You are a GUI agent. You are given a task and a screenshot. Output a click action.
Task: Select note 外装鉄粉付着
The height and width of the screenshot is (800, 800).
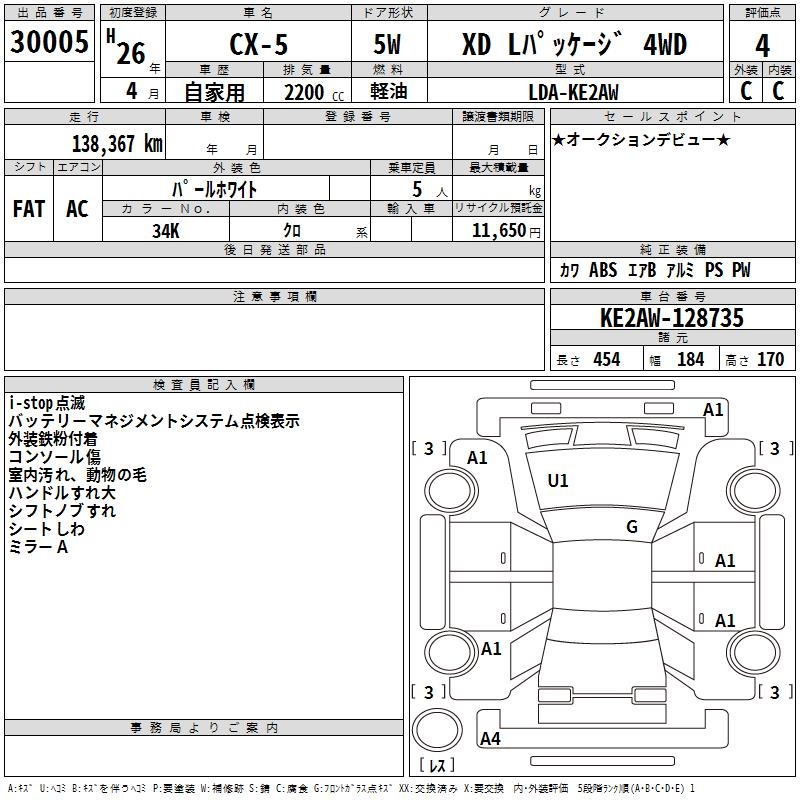click(53, 439)
